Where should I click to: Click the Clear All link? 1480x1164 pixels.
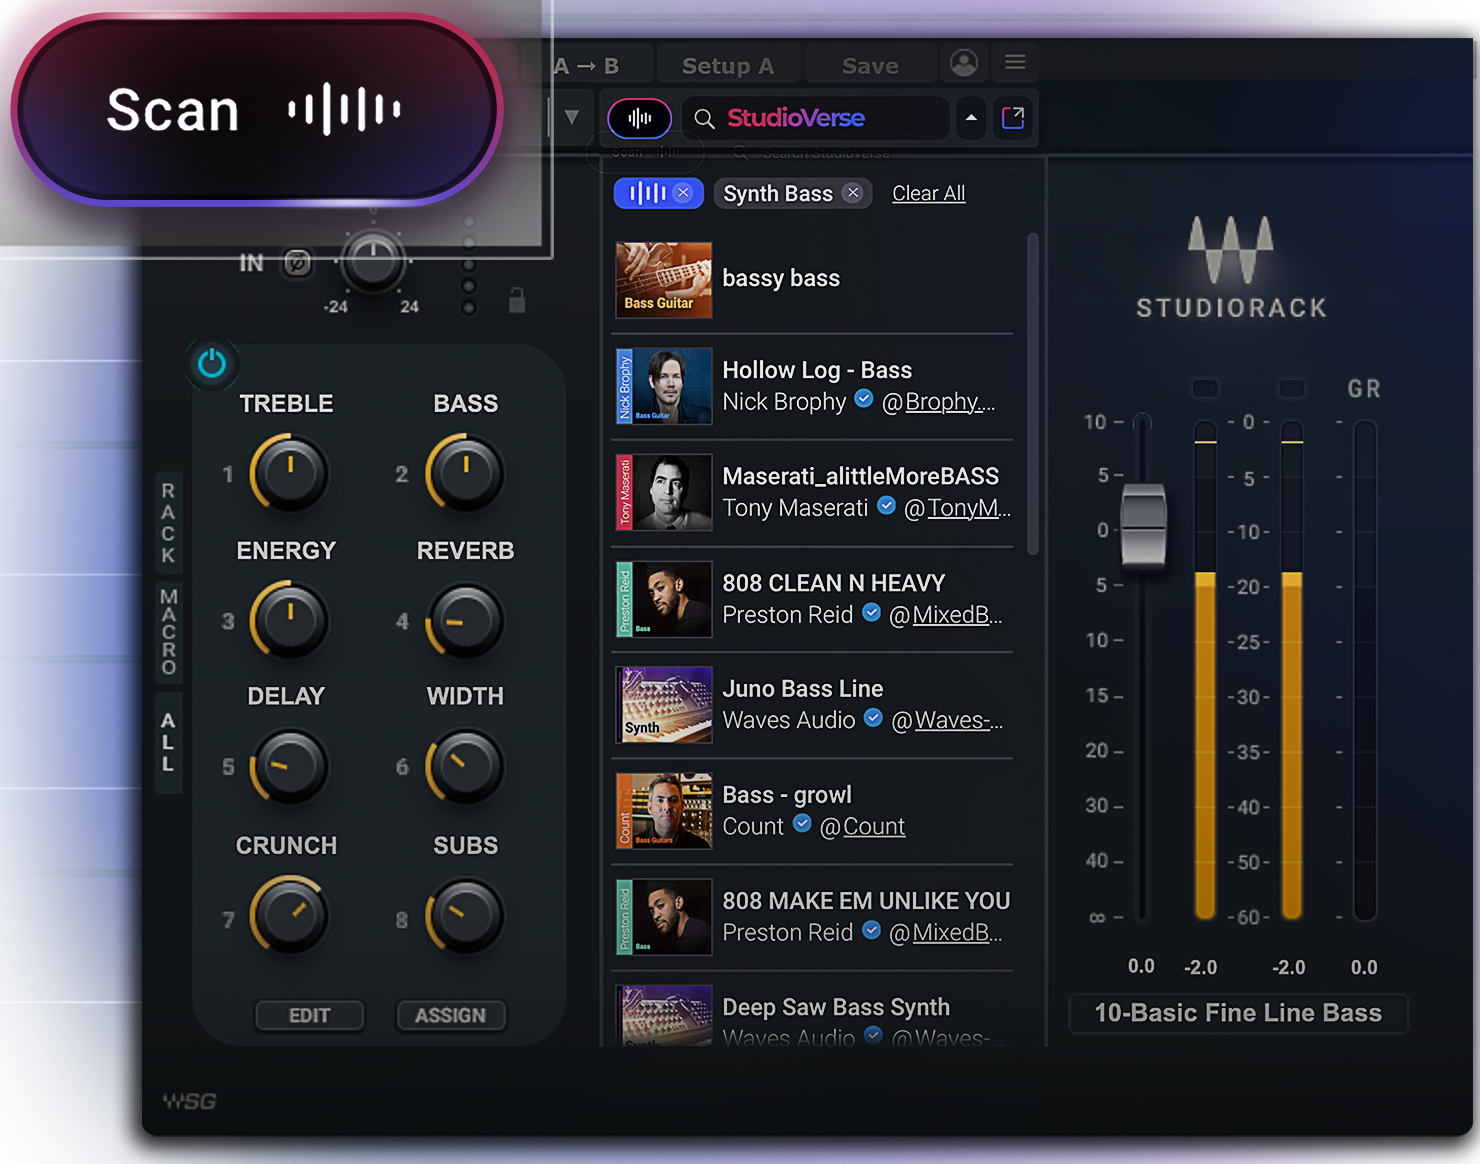928,193
